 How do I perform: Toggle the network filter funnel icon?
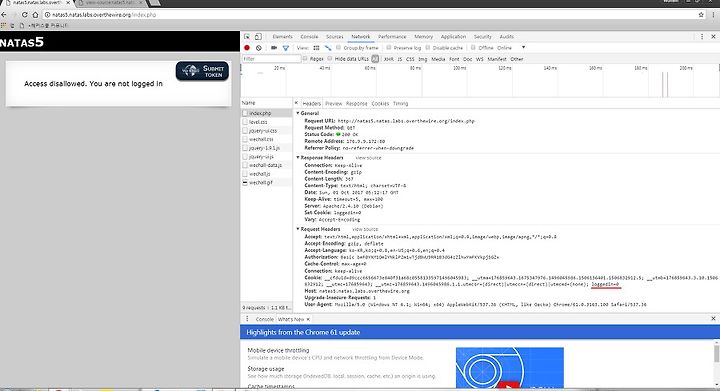(286, 48)
